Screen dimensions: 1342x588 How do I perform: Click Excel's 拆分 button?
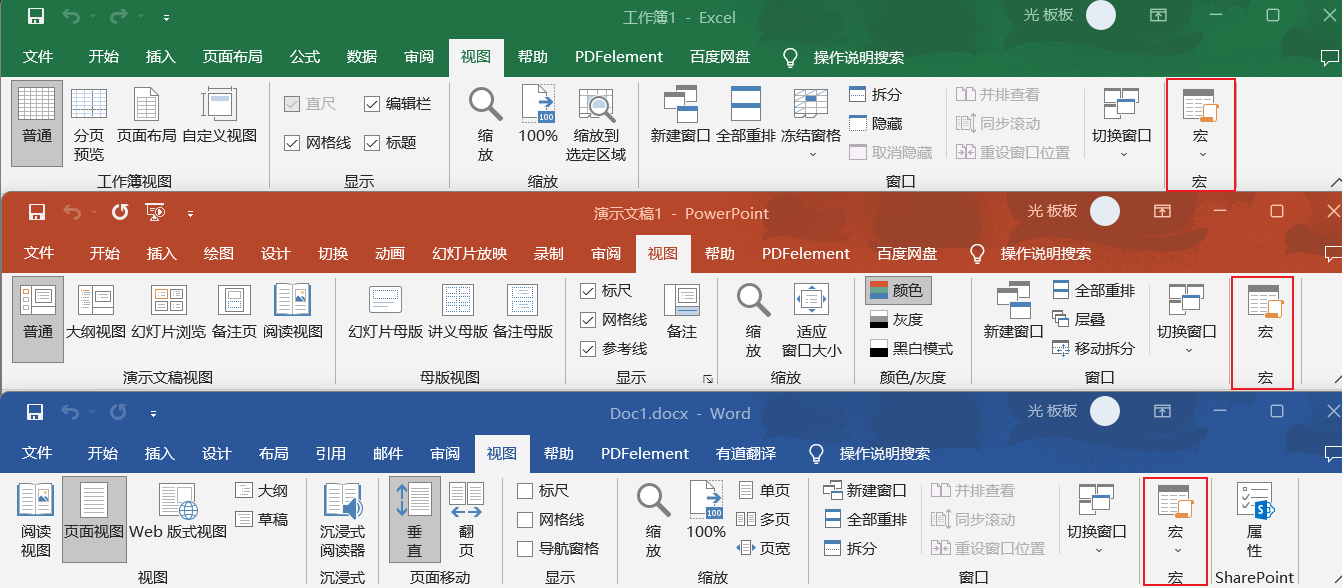click(876, 95)
